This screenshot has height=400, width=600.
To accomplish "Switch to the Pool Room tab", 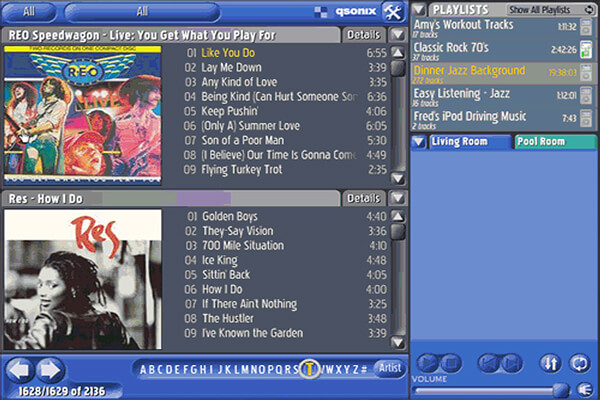I will pos(555,142).
